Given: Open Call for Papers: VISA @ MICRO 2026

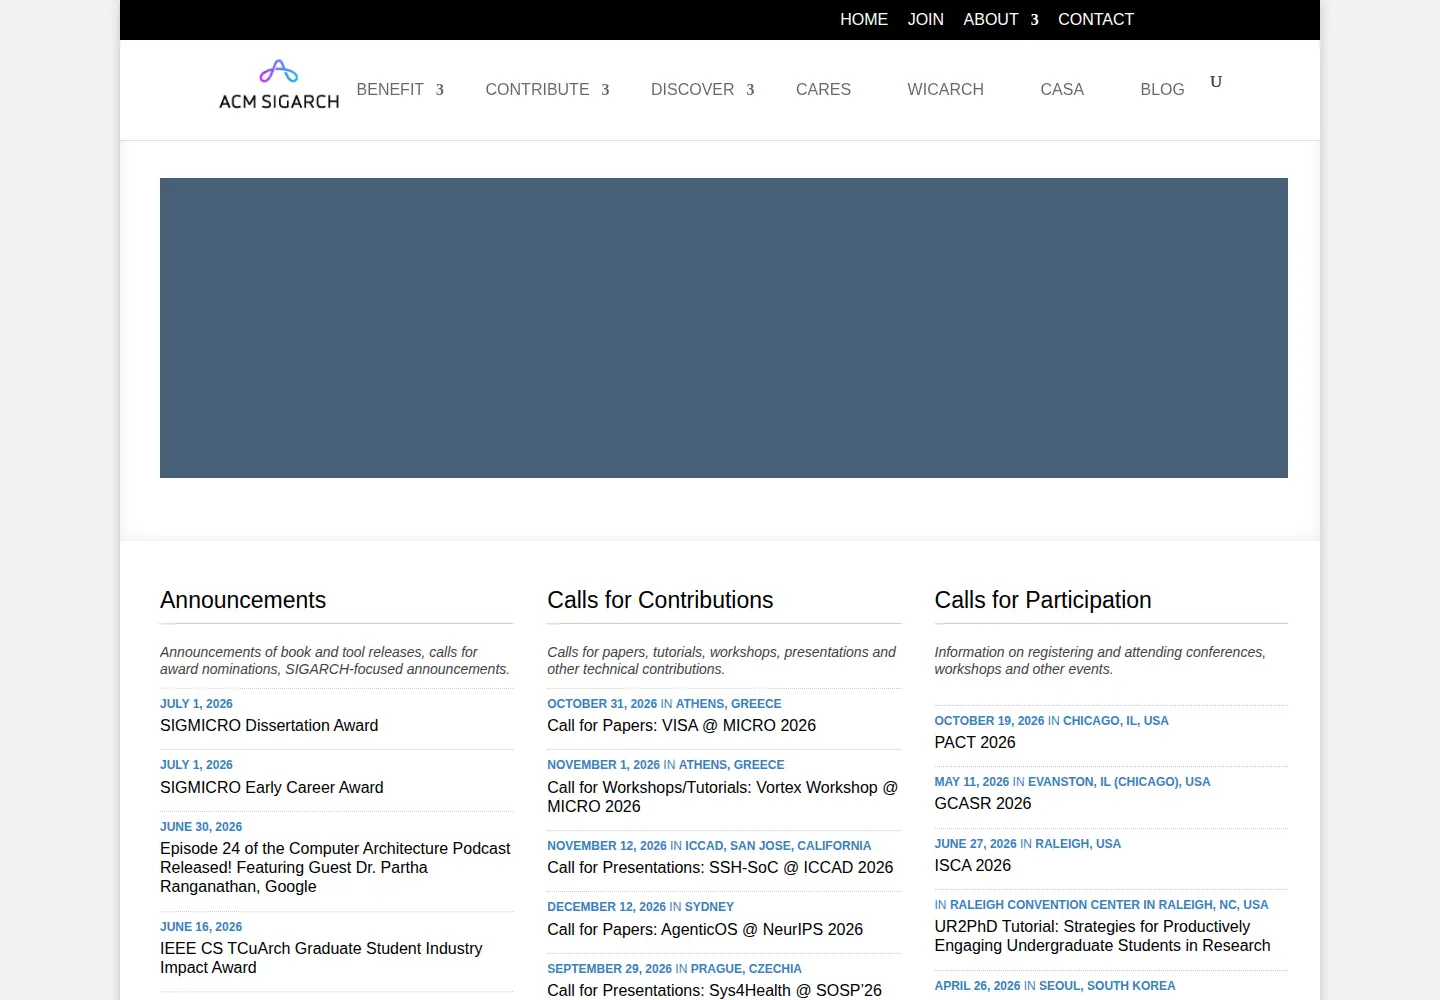Looking at the screenshot, I should (681, 725).
